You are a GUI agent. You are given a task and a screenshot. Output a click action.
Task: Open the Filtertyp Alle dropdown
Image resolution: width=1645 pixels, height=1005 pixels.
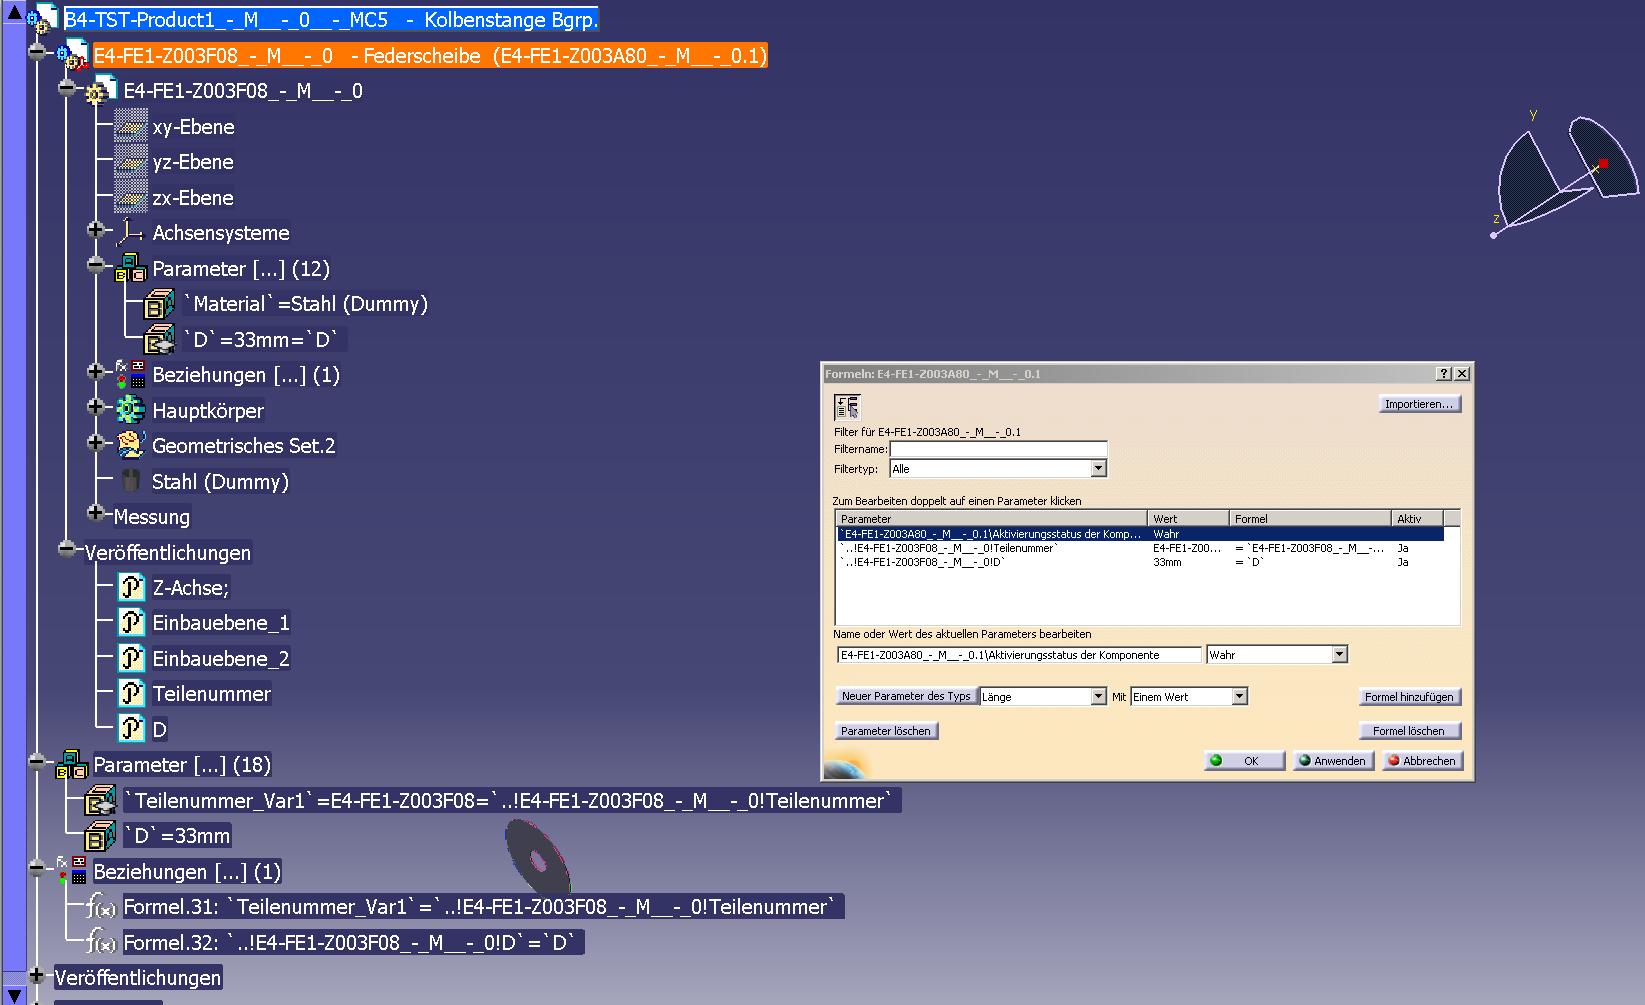coord(1098,468)
